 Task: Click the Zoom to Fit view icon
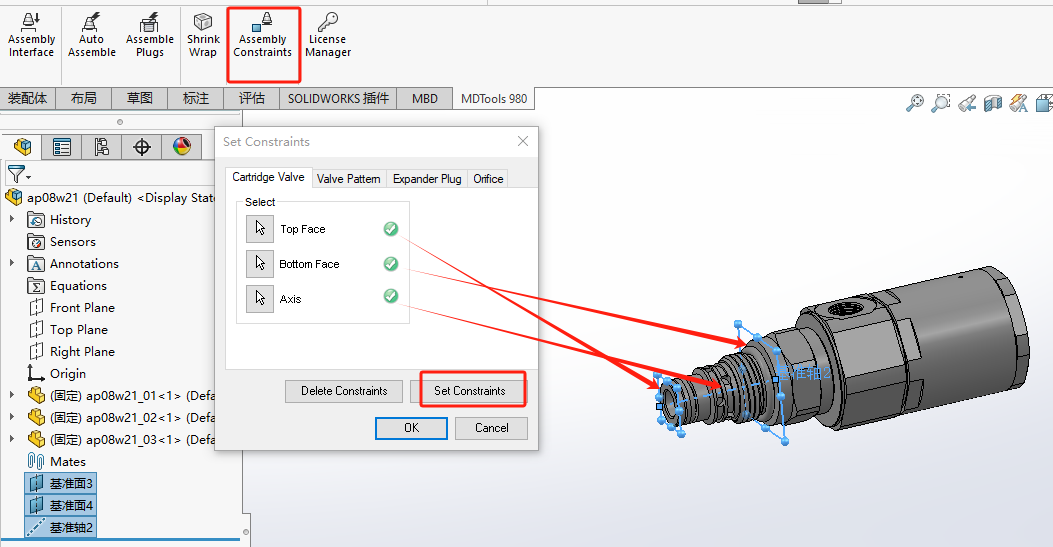pyautogui.click(x=915, y=103)
